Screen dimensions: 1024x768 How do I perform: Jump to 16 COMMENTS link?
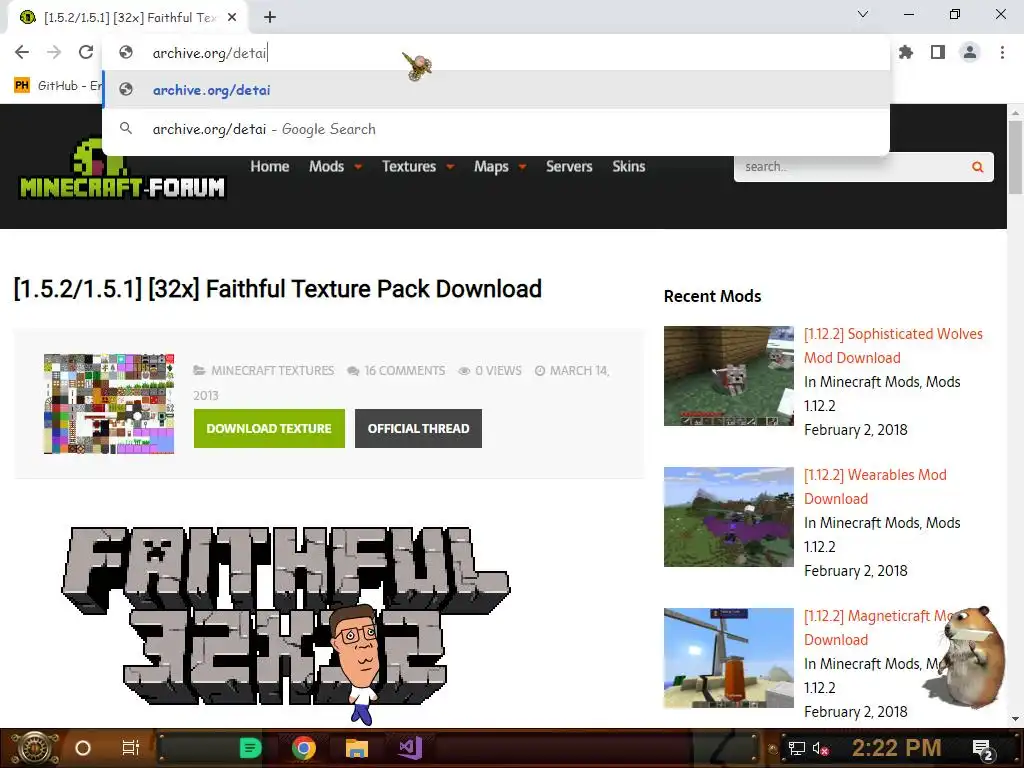tap(404, 371)
